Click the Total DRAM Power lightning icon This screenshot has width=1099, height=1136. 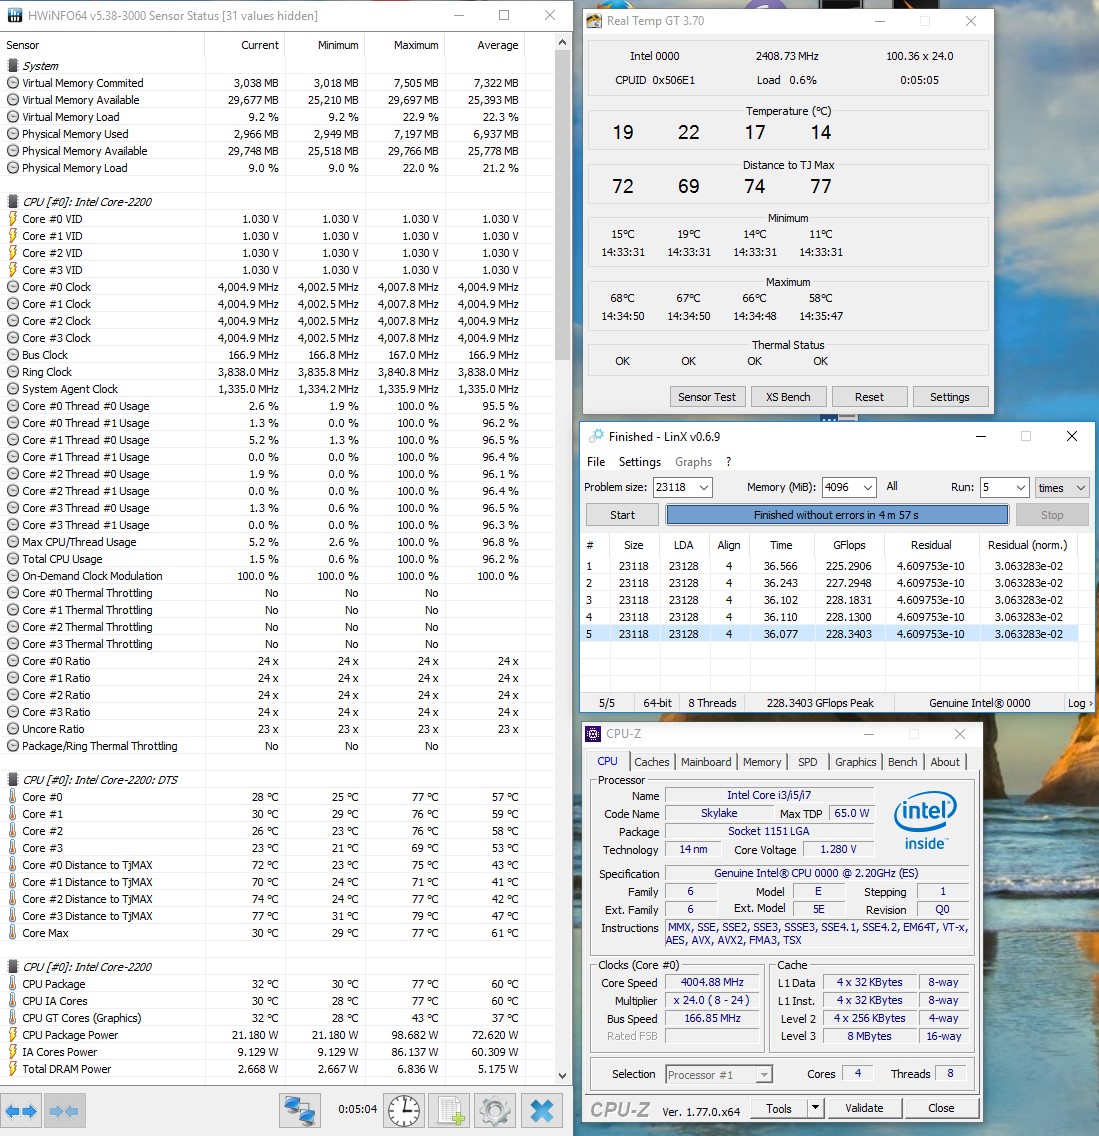click(x=12, y=1069)
